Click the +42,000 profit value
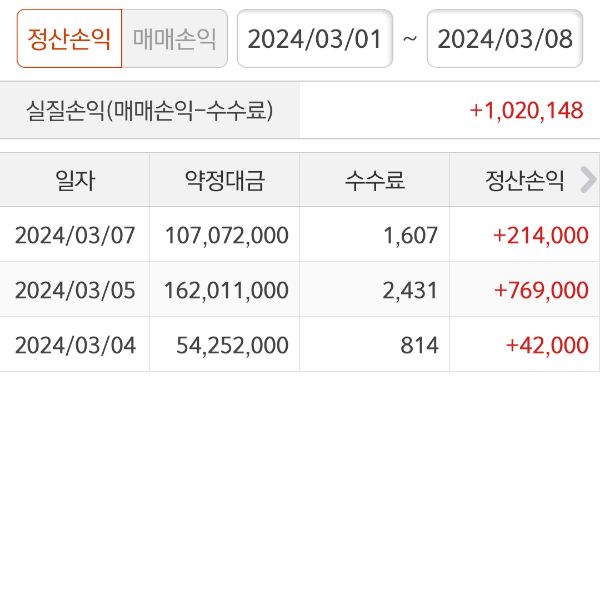 coord(546,345)
